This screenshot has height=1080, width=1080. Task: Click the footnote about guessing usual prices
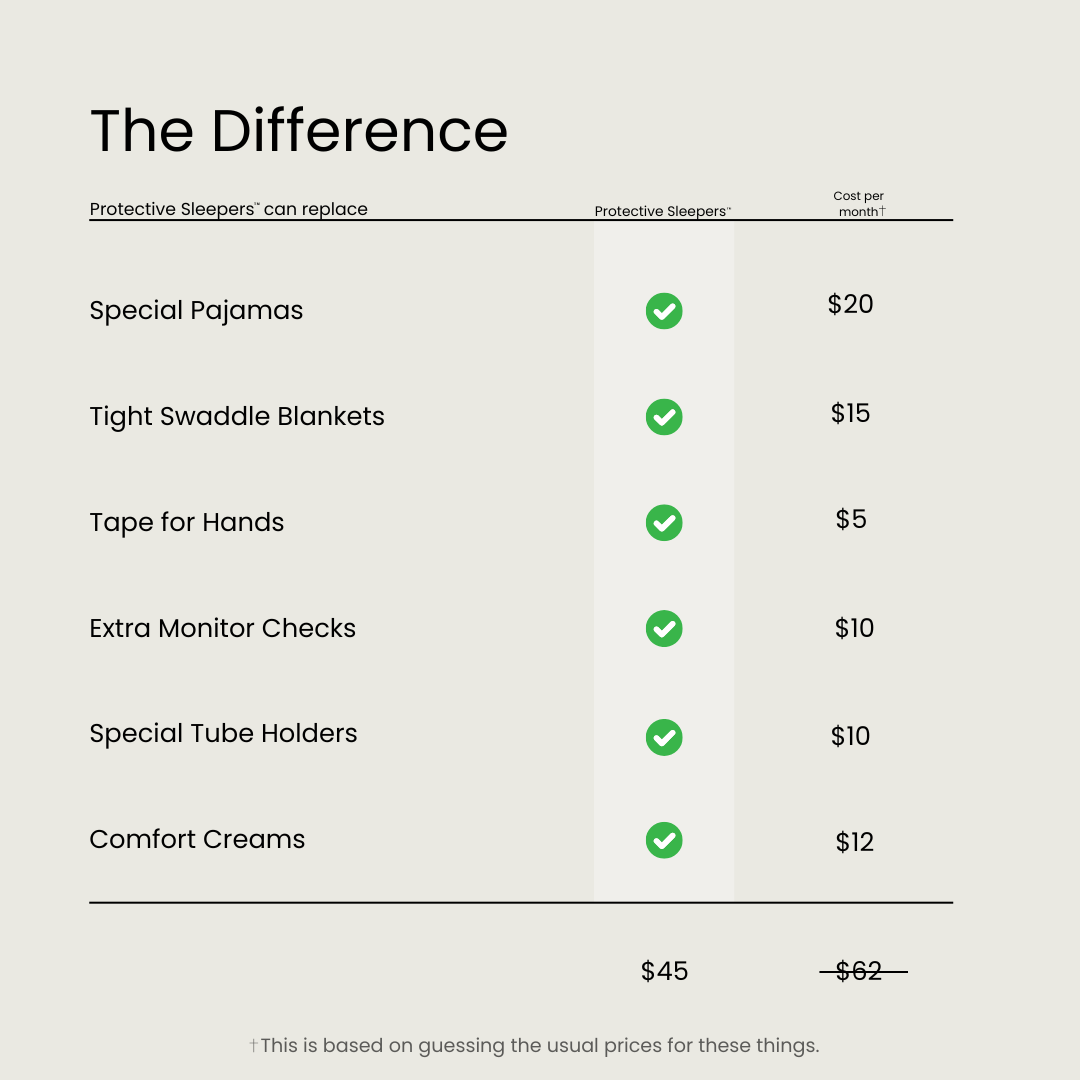coord(534,1046)
